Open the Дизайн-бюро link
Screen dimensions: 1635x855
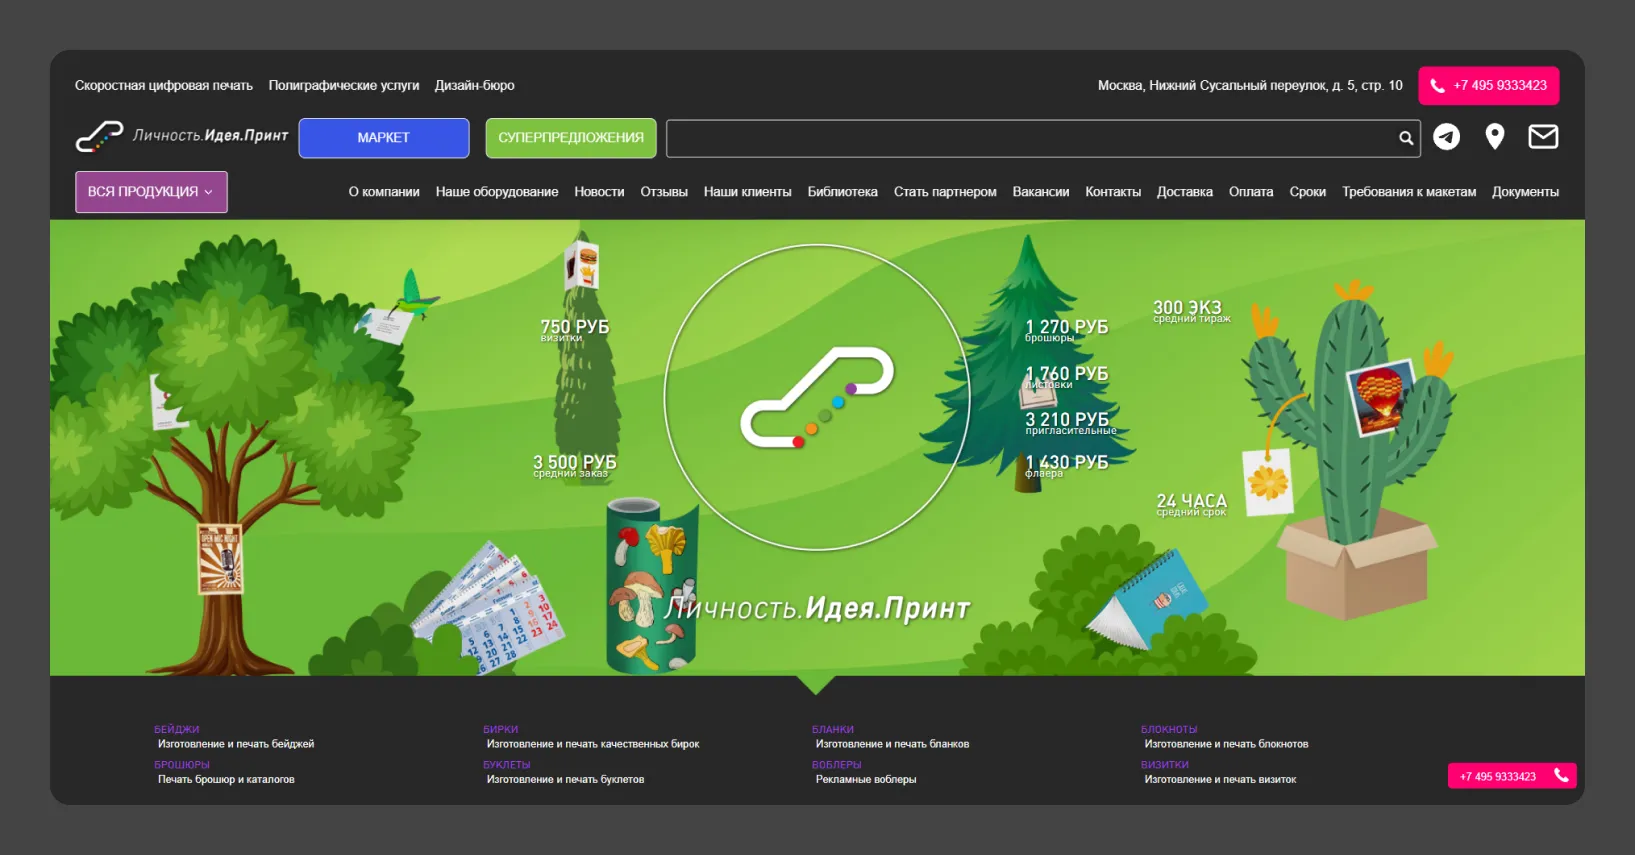point(475,86)
